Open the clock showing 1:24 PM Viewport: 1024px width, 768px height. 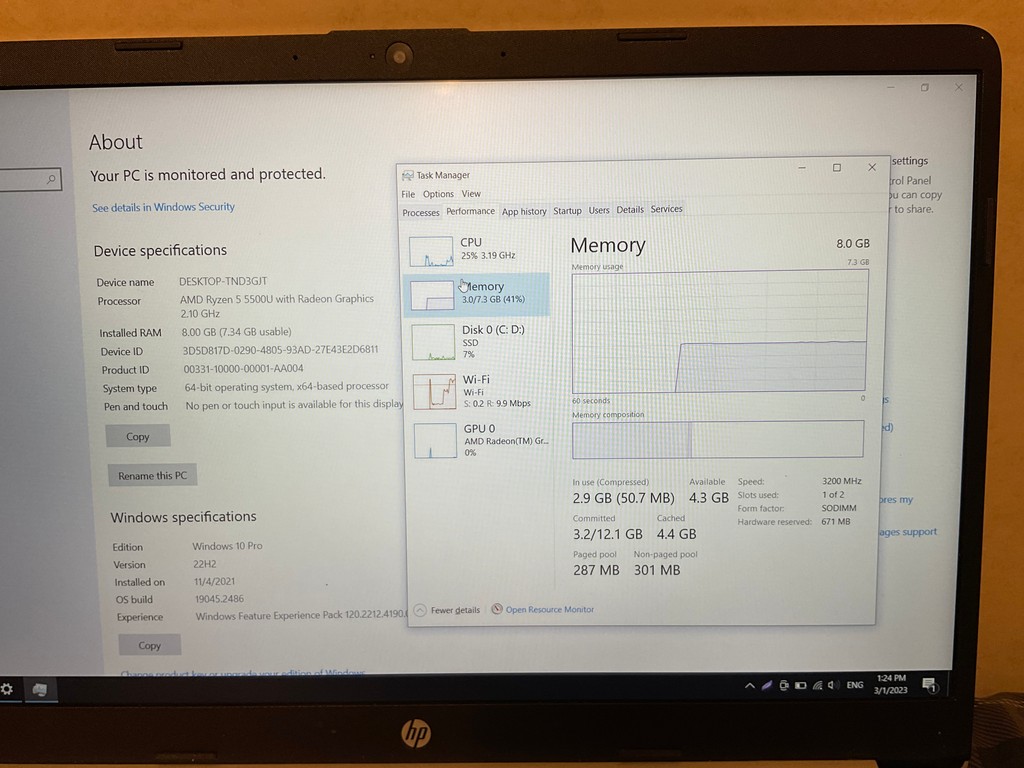(891, 684)
